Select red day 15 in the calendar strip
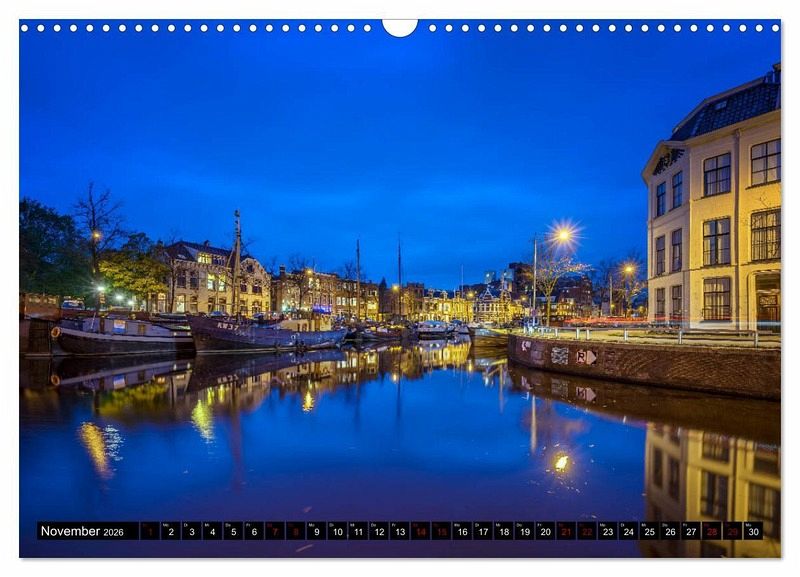 442,531
